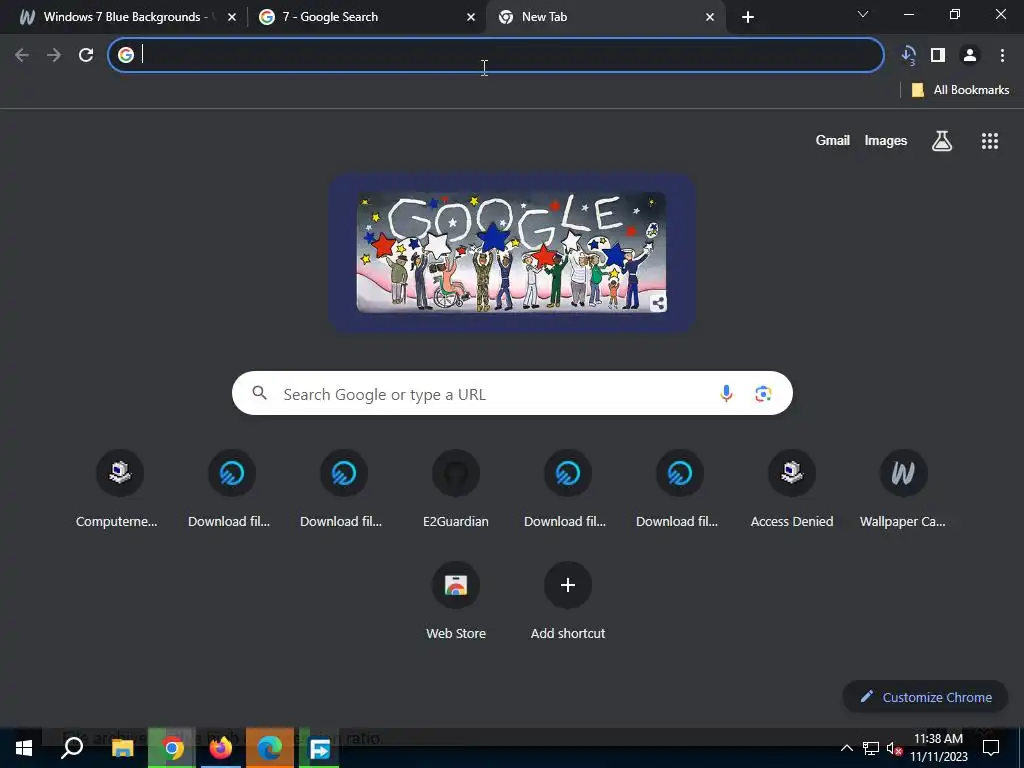Open the muted volume tray icon
The height and width of the screenshot is (768, 1024).
click(x=894, y=748)
